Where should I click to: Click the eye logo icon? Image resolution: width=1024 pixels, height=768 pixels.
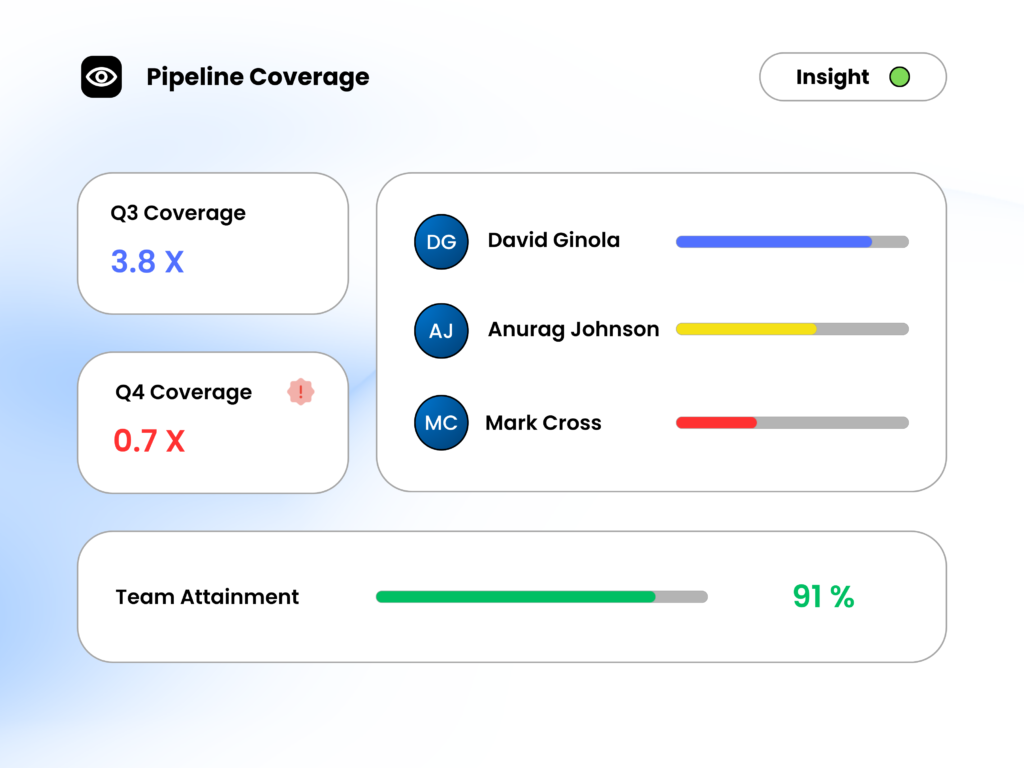pos(101,77)
